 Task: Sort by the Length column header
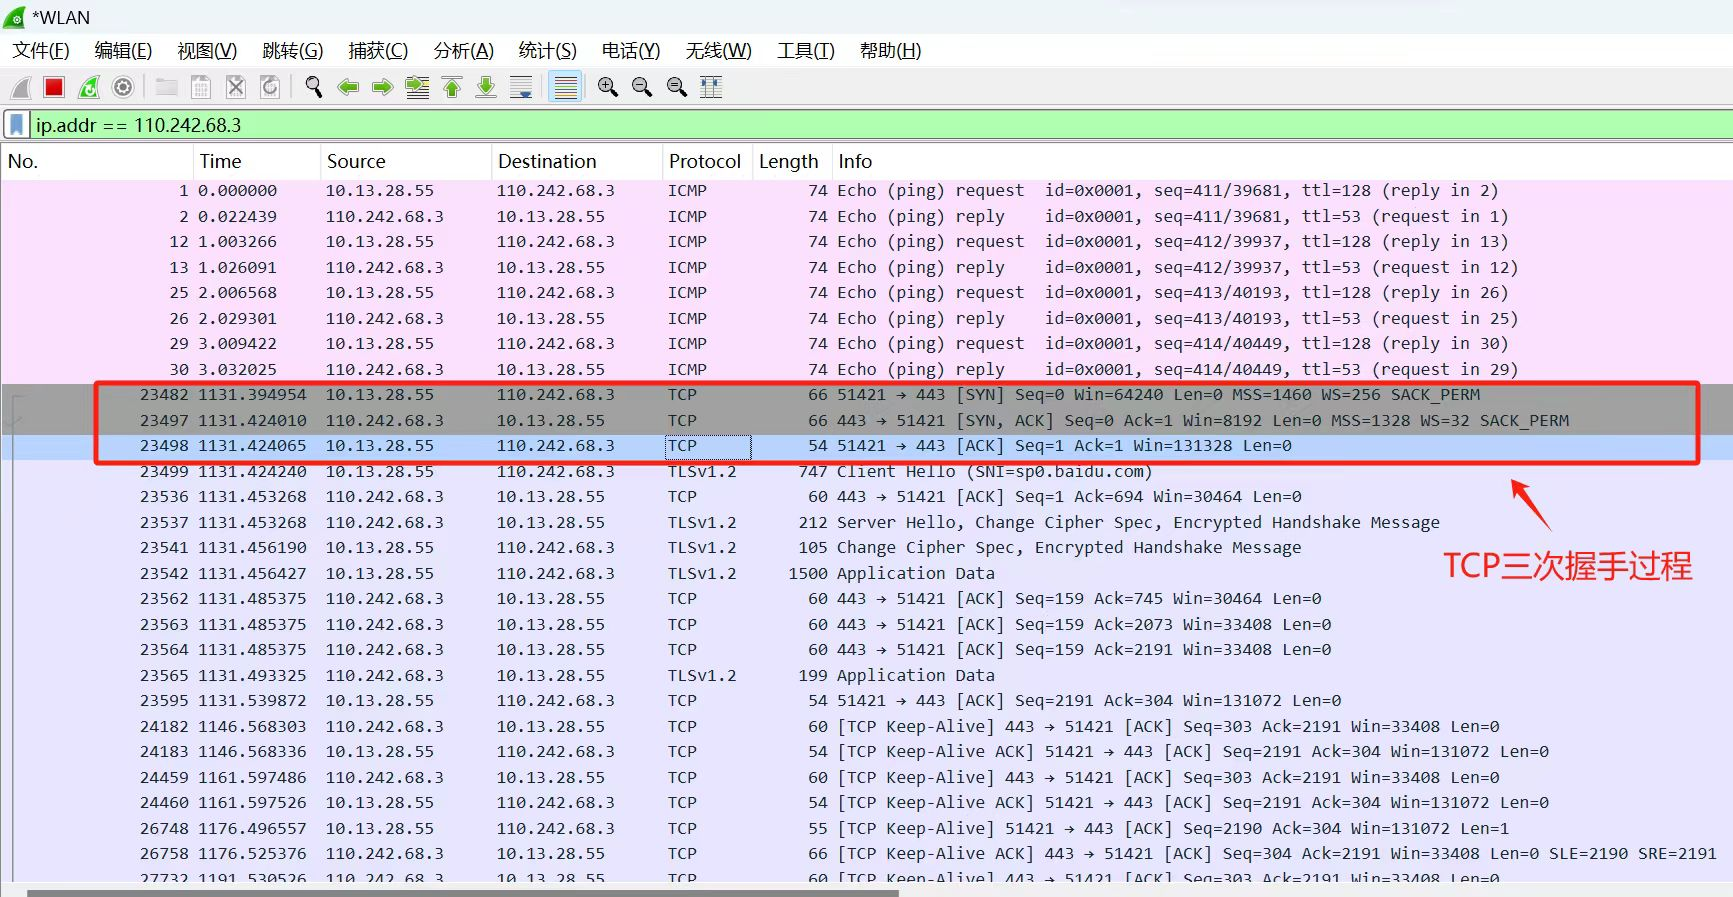[x=792, y=162]
